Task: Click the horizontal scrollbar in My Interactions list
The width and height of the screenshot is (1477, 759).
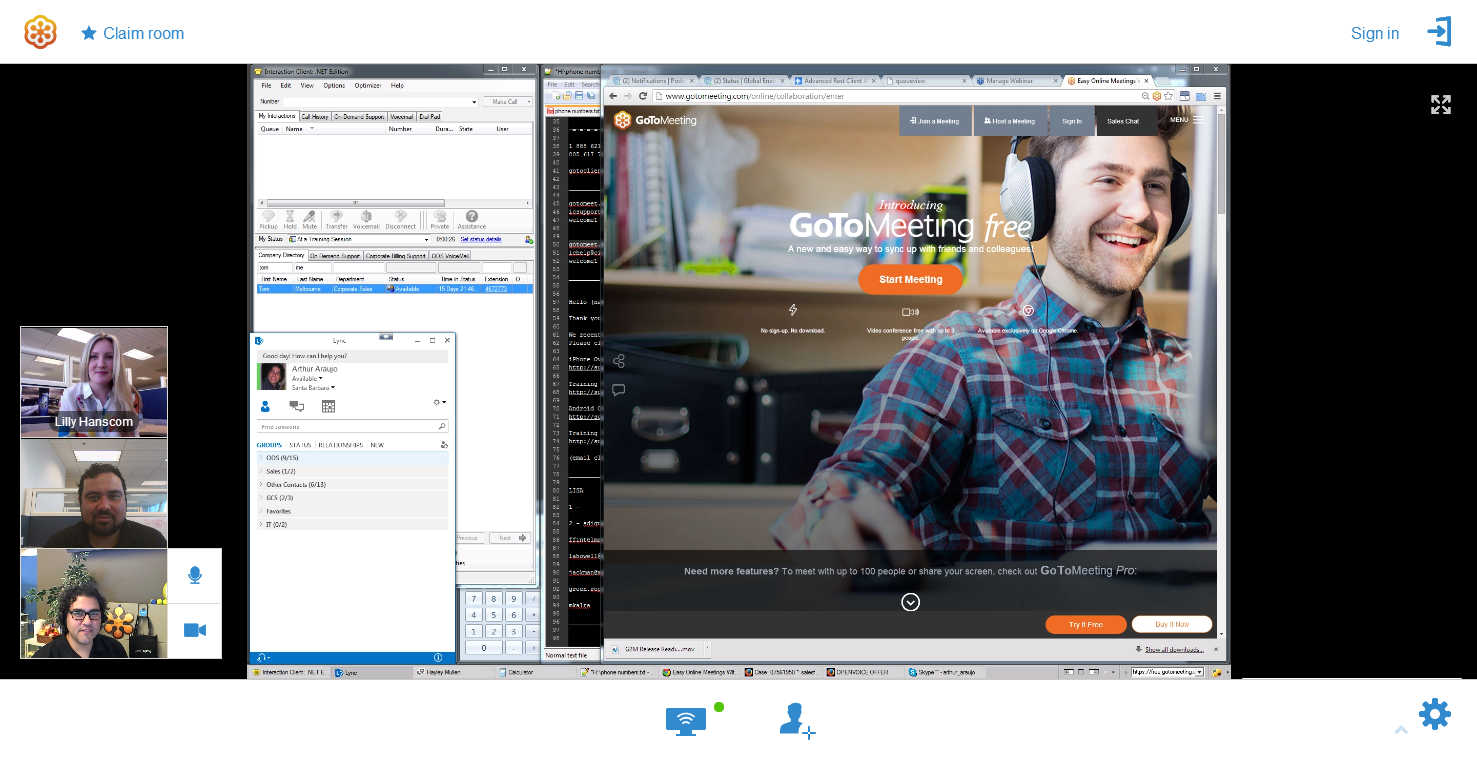Action: [354, 202]
